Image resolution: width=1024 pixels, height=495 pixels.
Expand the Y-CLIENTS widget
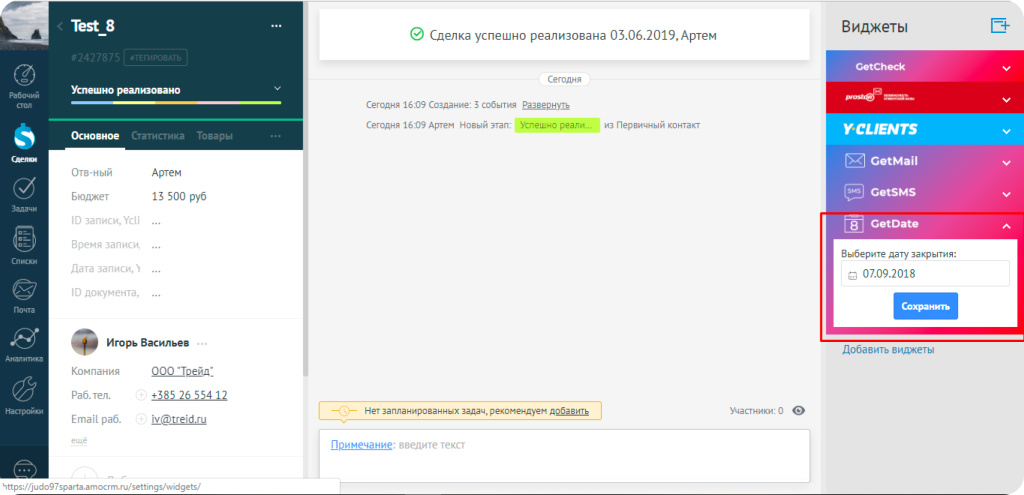tap(1006, 130)
